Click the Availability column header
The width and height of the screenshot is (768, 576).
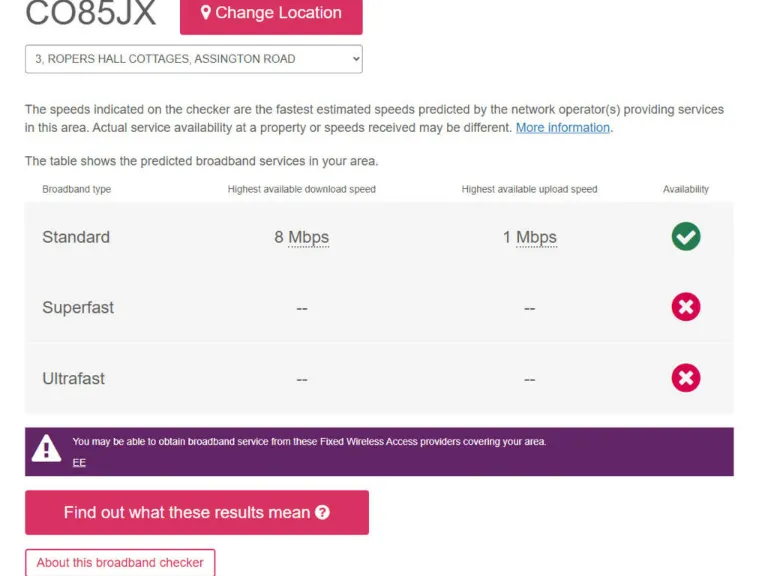point(686,189)
